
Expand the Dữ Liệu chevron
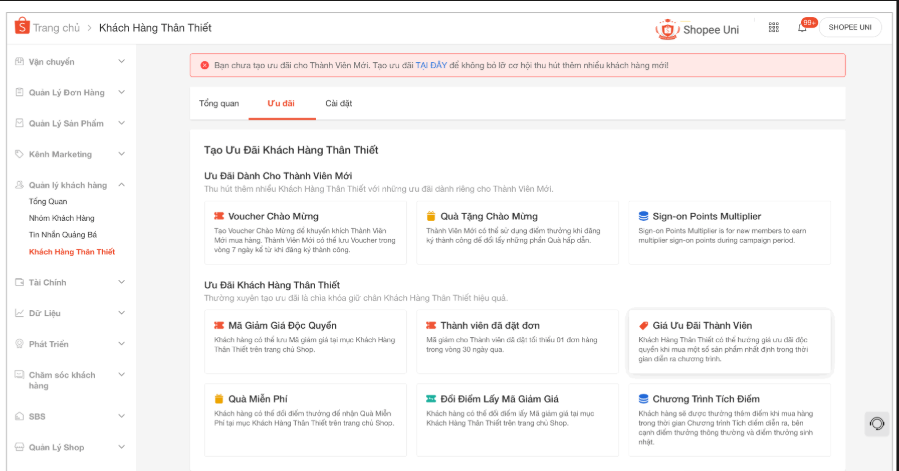click(x=122, y=313)
